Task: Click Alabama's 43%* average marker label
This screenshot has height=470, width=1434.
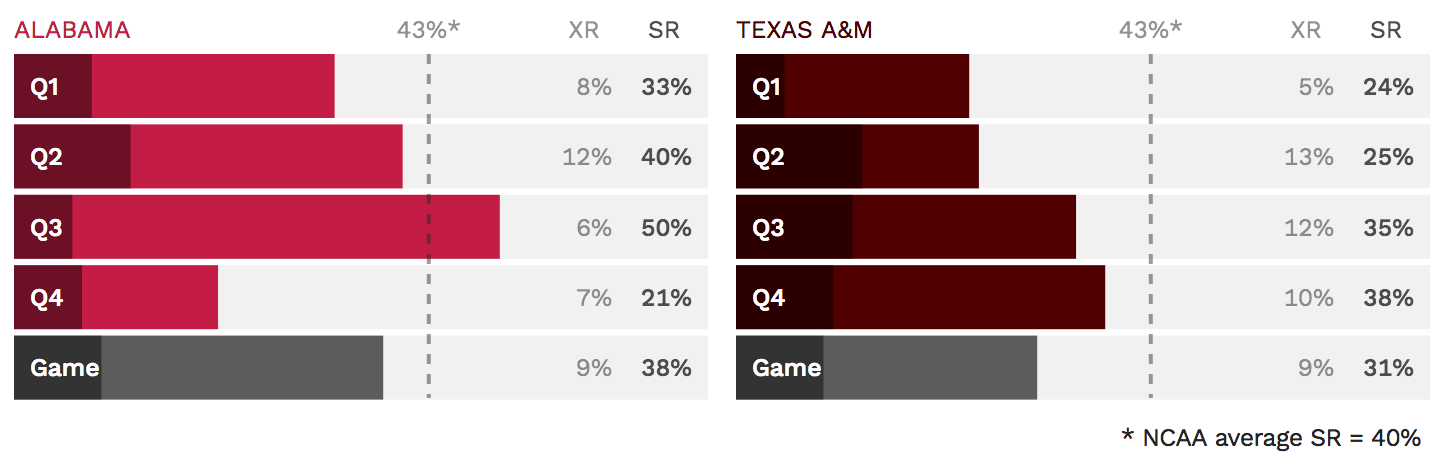Action: point(429,30)
